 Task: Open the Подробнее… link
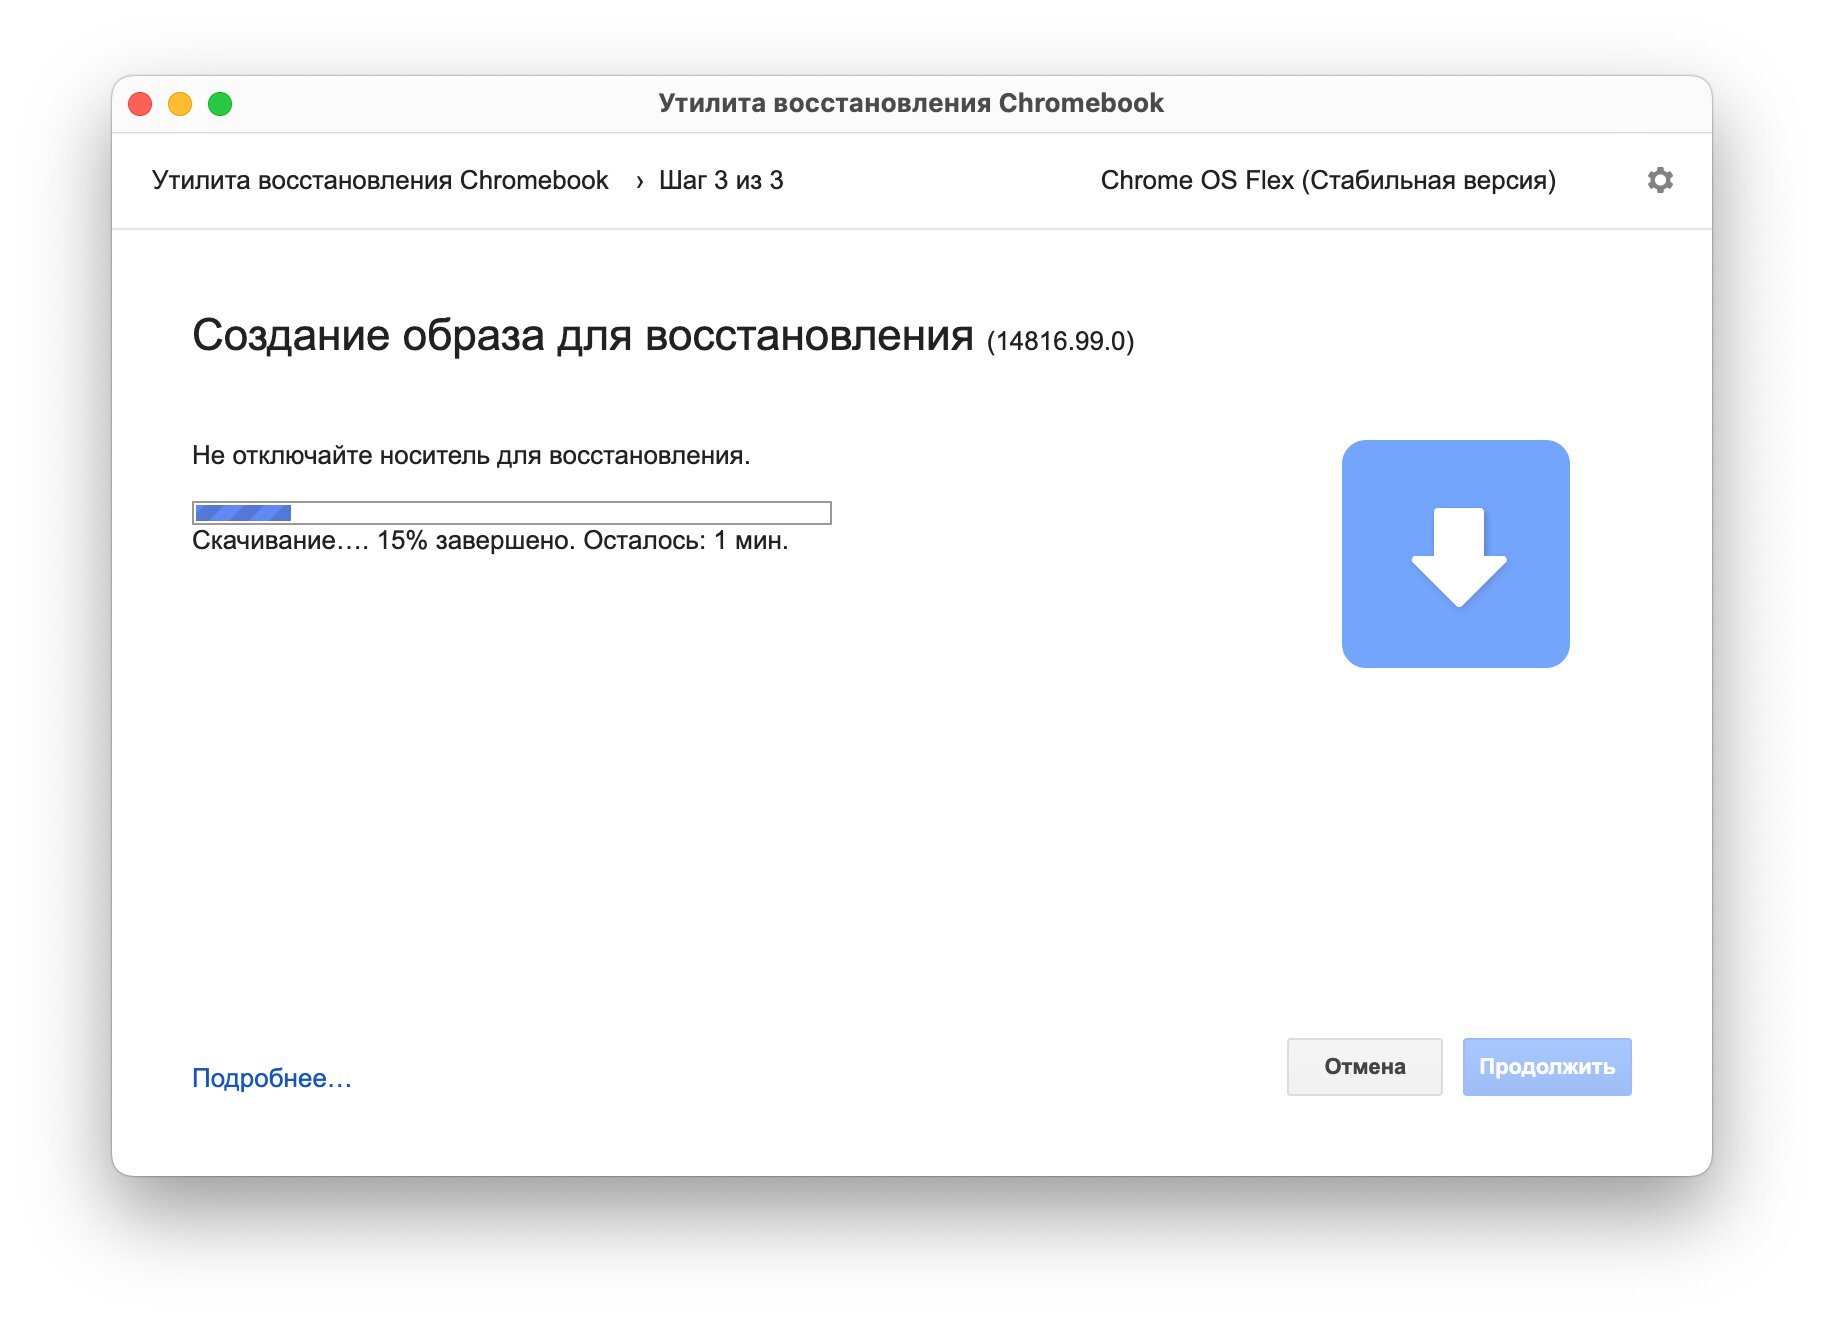[271, 1078]
